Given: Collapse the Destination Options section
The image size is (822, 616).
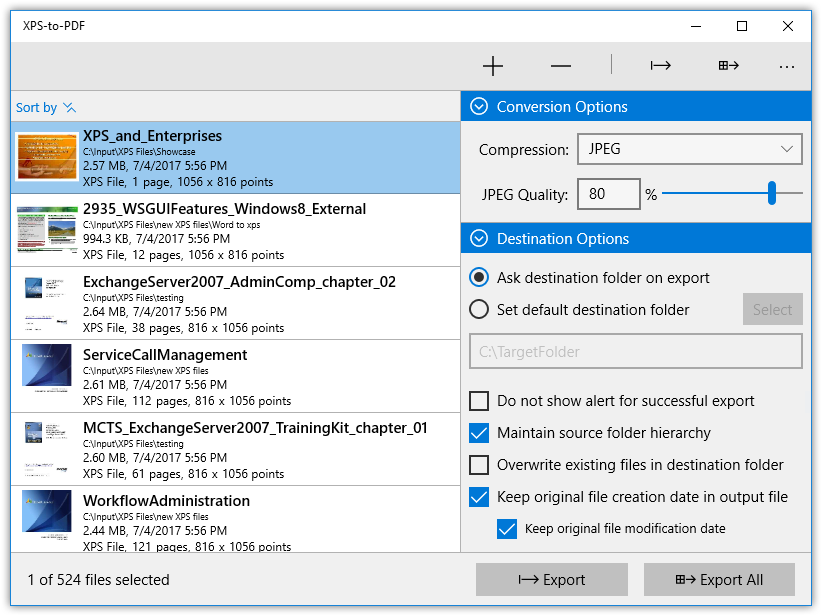Looking at the screenshot, I should pyautogui.click(x=478, y=239).
